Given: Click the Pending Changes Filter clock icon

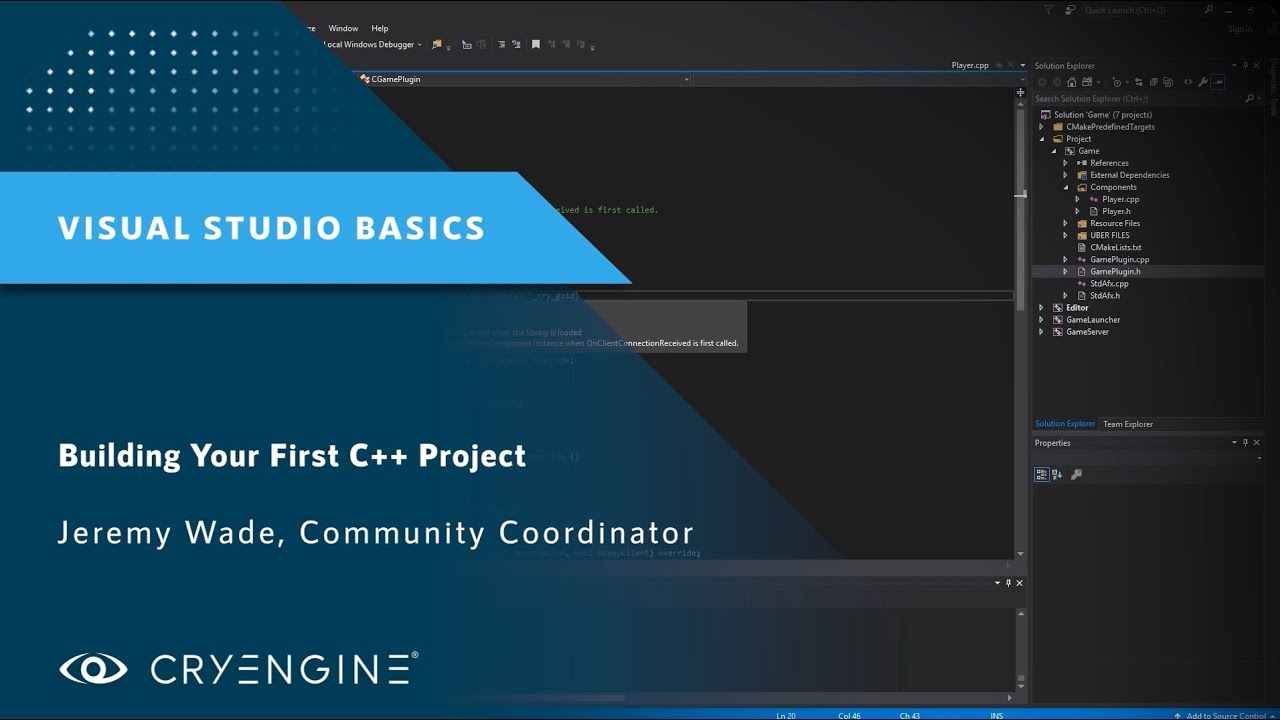Looking at the screenshot, I should coord(1117,82).
